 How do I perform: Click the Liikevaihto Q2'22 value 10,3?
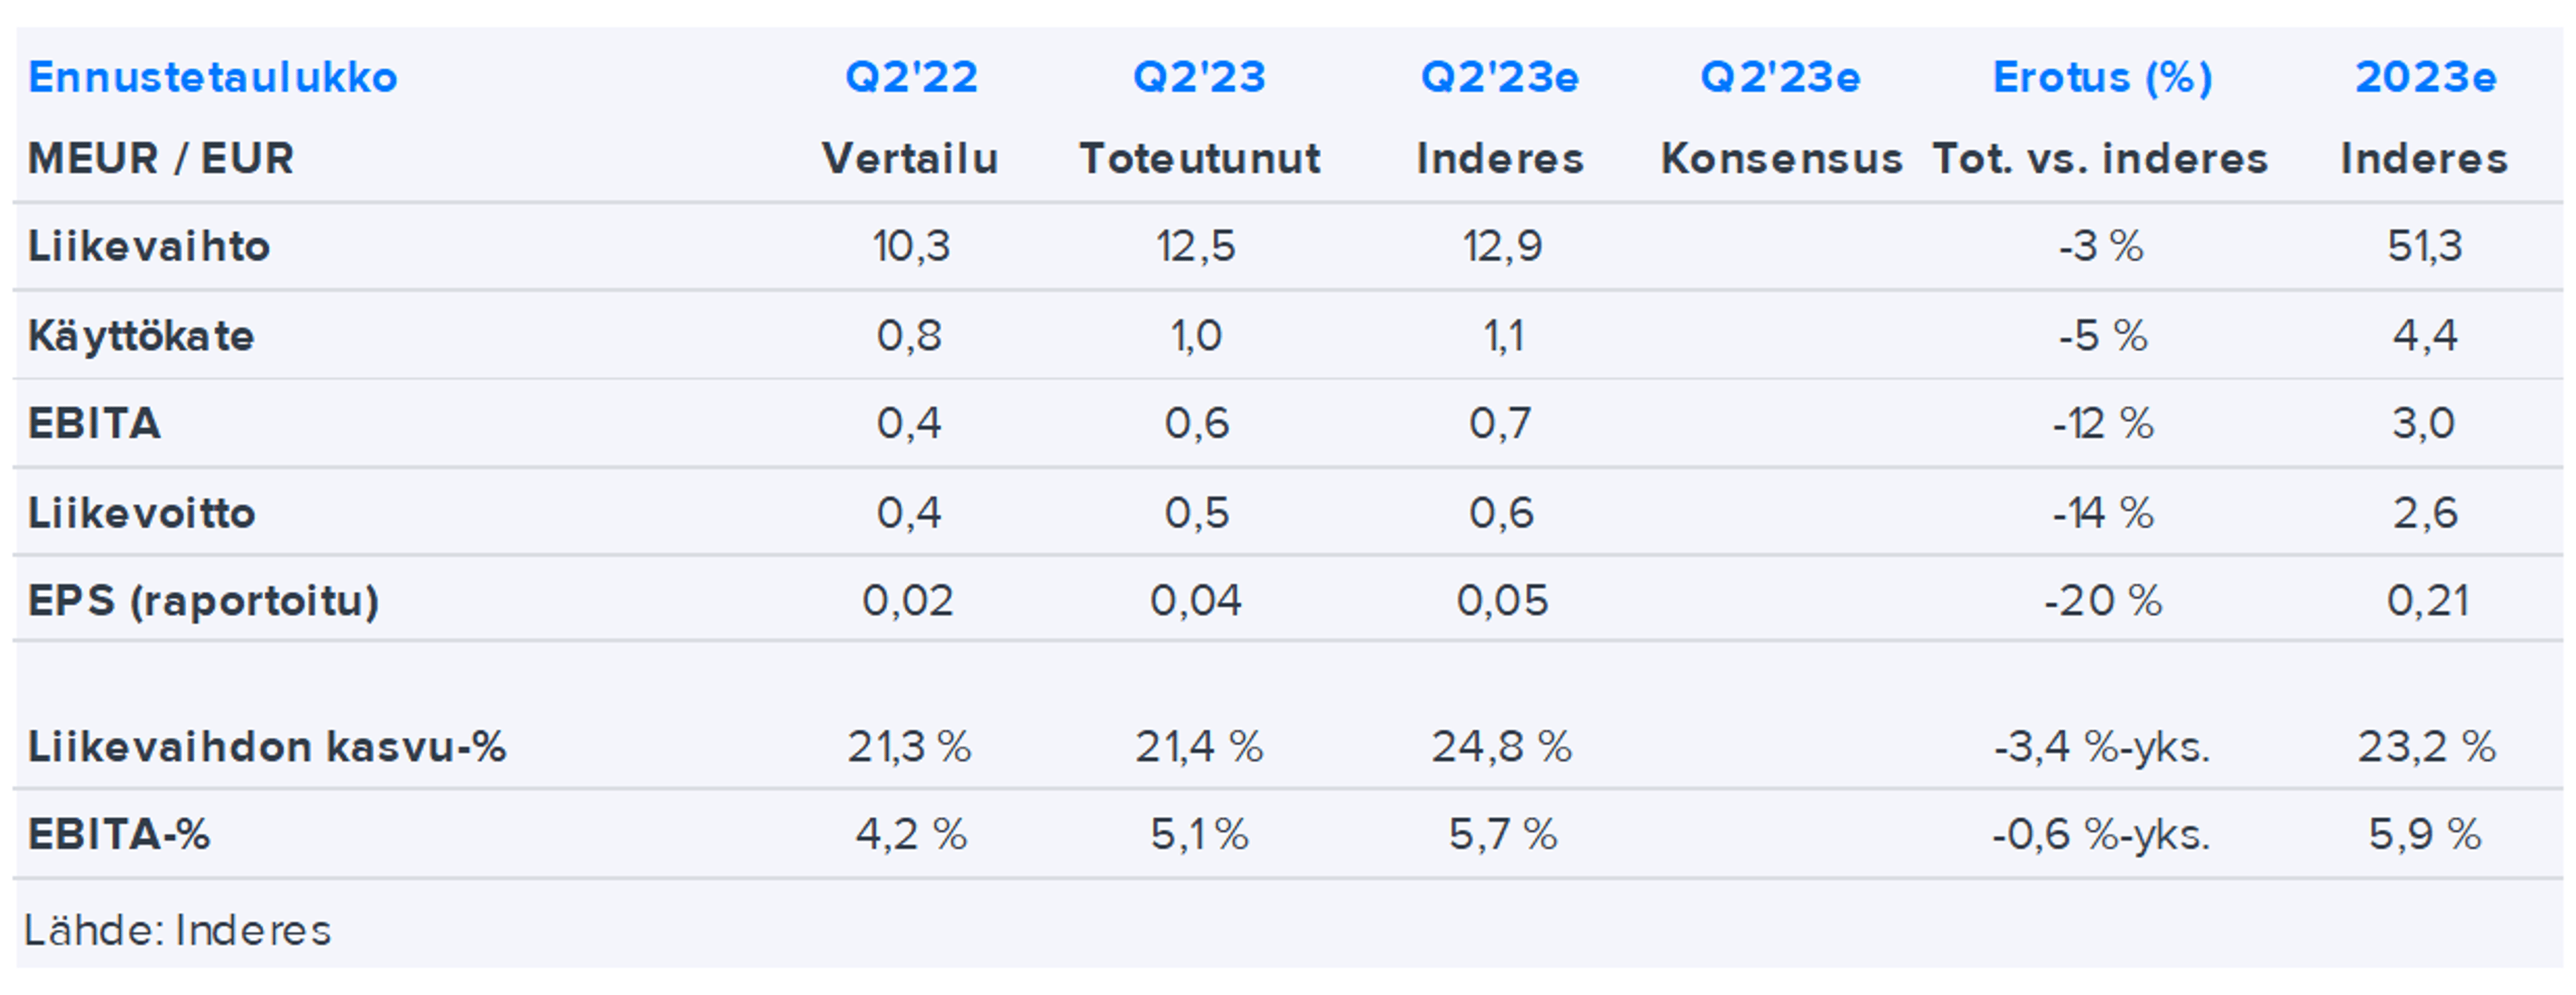[910, 246]
